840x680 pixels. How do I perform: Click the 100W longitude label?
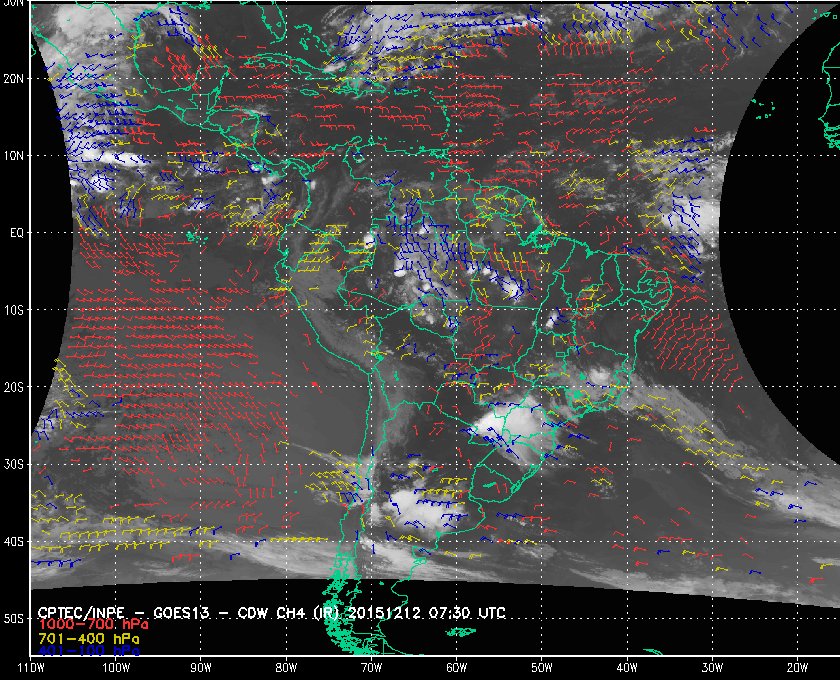pyautogui.click(x=116, y=668)
